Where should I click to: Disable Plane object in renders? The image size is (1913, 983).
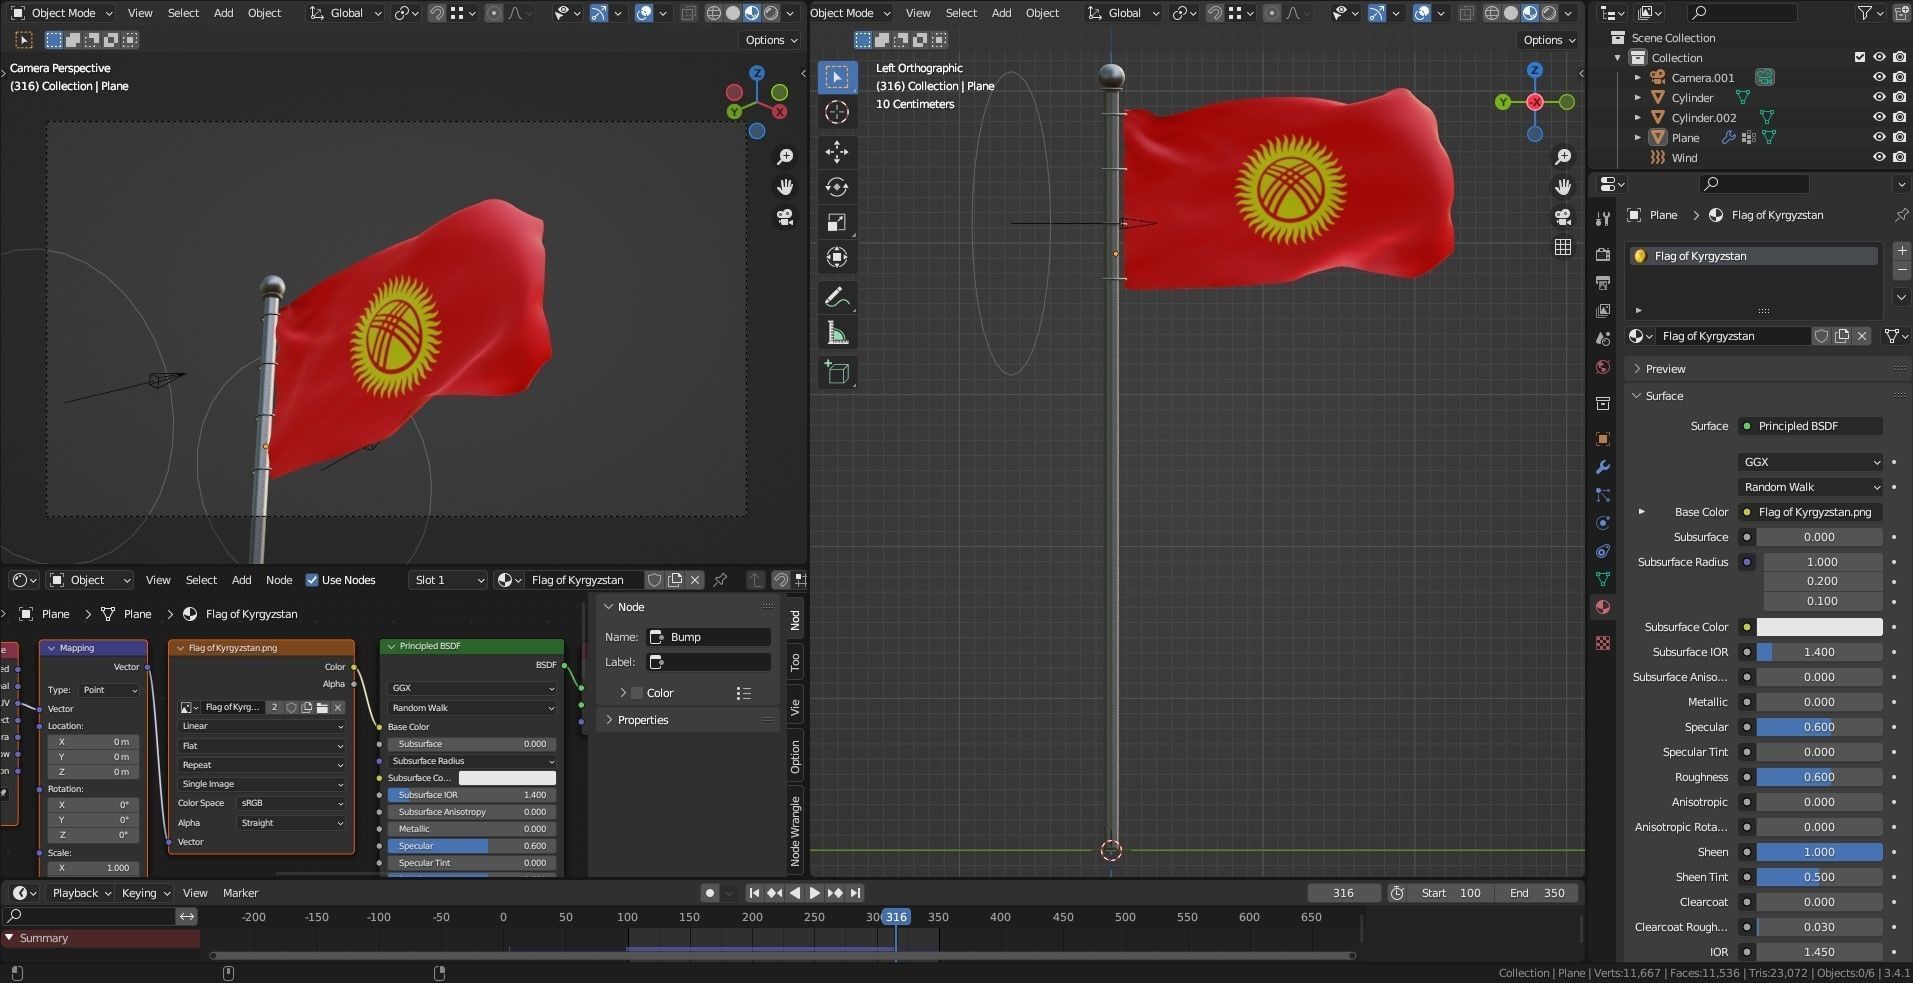point(1899,138)
